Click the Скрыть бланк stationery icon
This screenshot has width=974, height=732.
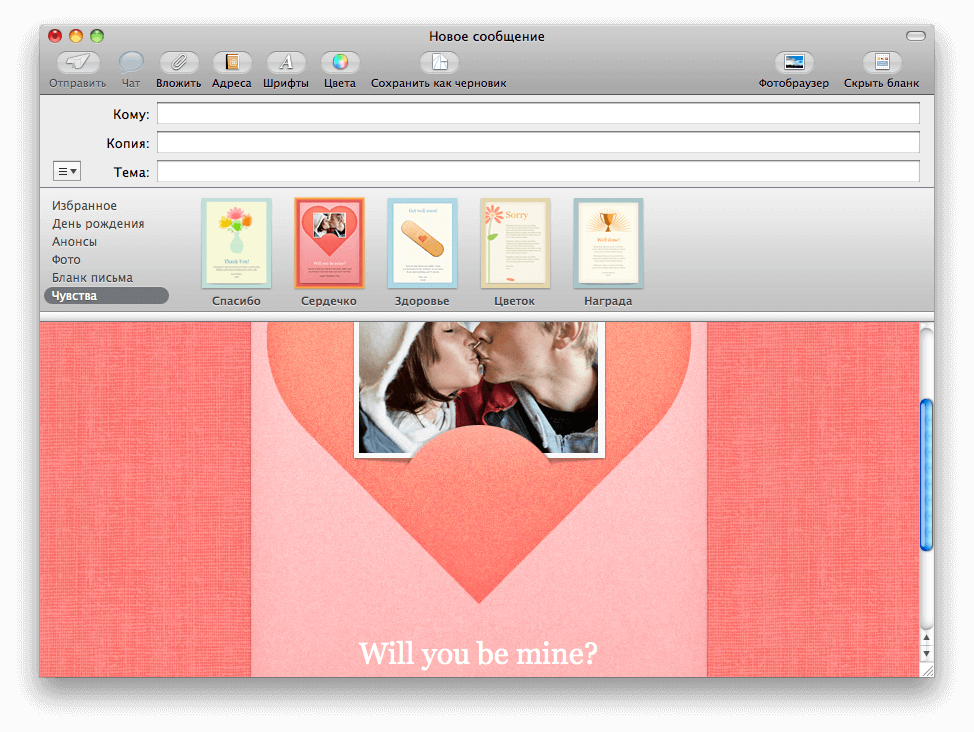pos(882,63)
